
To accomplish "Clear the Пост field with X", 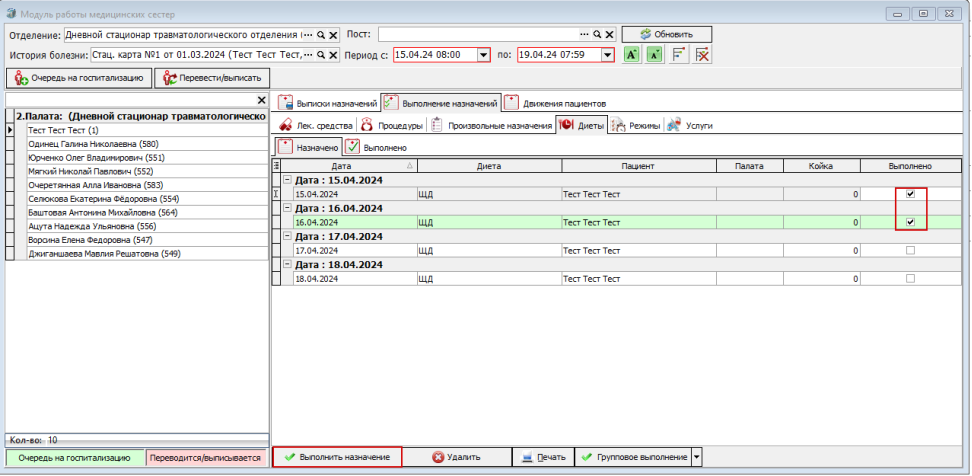I will 609,35.
